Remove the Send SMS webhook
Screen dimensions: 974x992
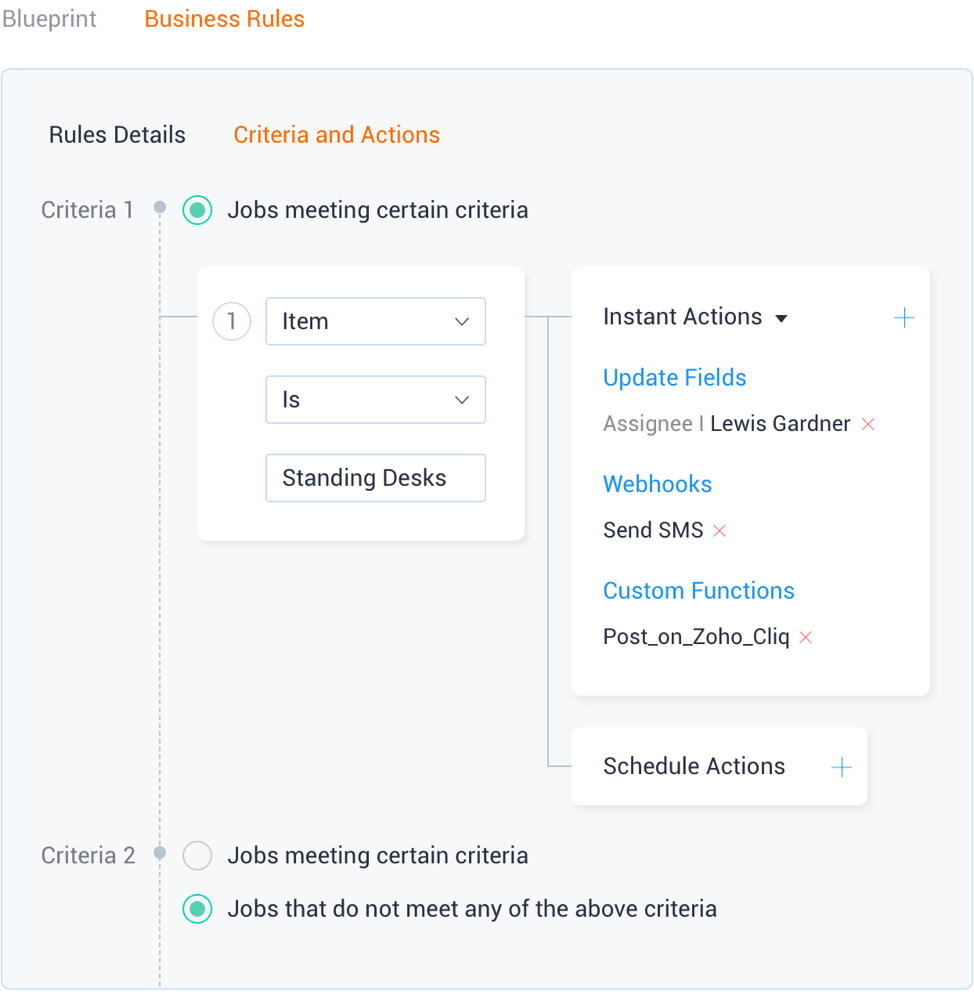coord(719,531)
